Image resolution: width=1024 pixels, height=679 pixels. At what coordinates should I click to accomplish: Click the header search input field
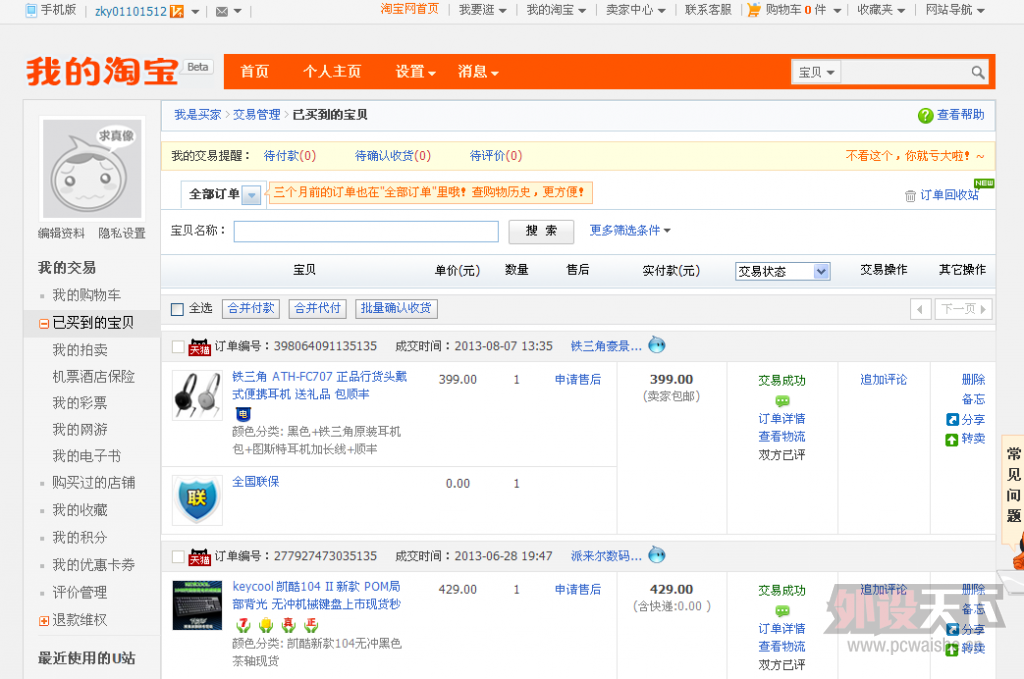pyautogui.click(x=905, y=72)
